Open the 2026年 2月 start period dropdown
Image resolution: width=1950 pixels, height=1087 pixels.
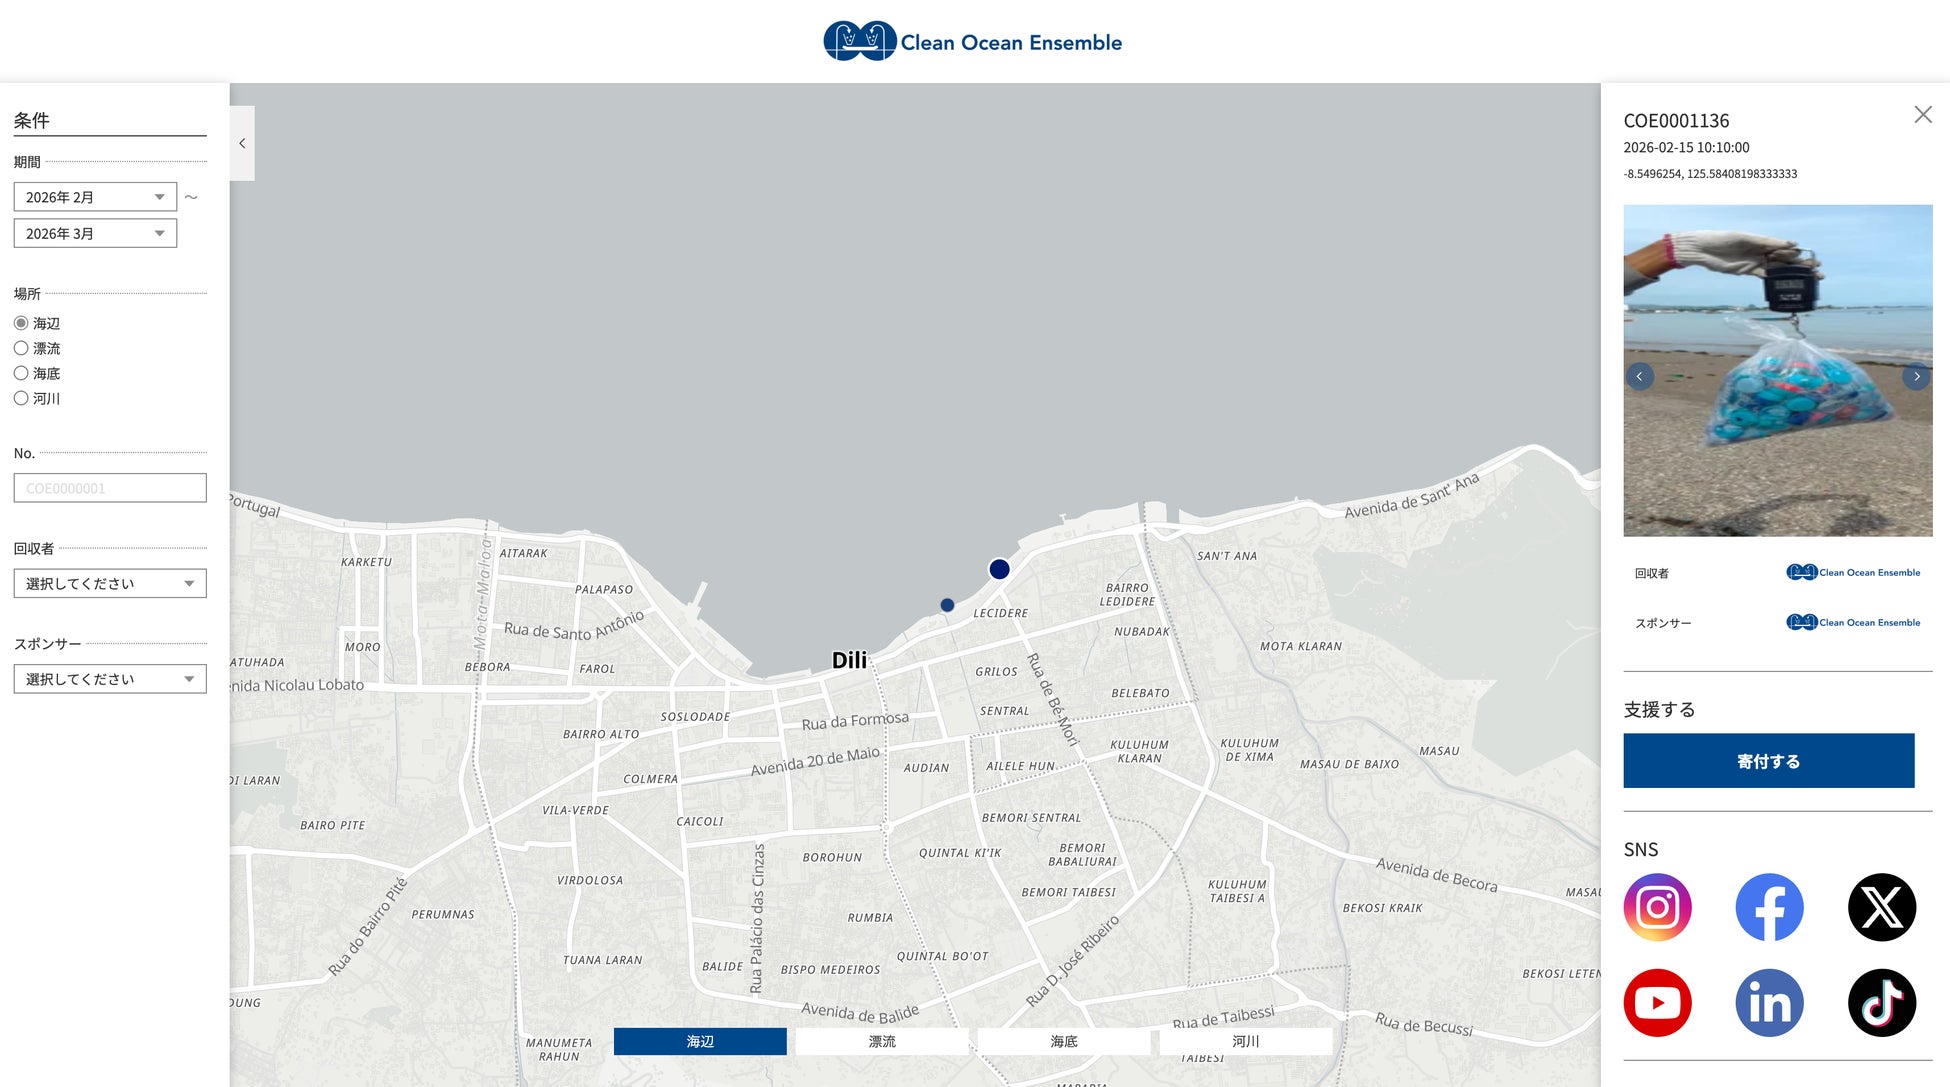click(x=95, y=197)
